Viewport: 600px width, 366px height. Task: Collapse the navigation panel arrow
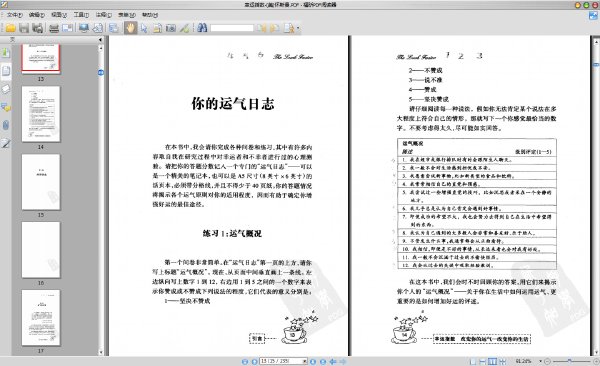[x=100, y=39]
